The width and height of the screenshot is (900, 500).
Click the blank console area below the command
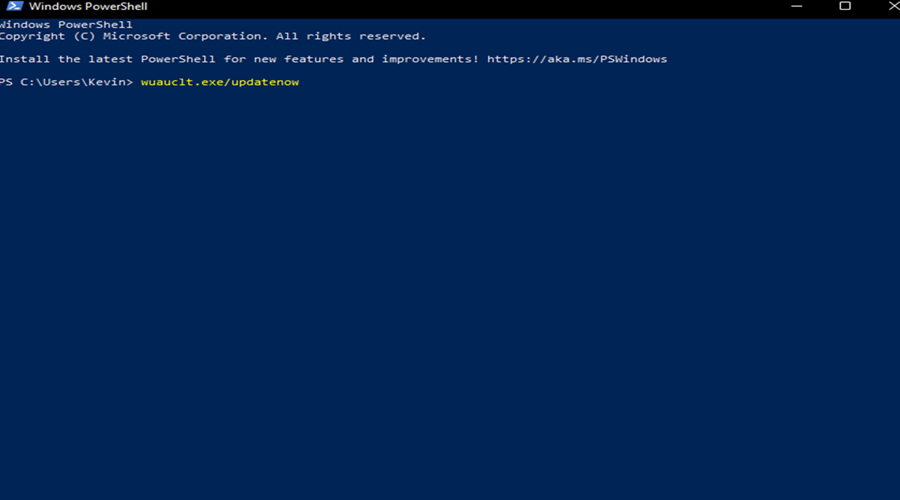[450, 287]
